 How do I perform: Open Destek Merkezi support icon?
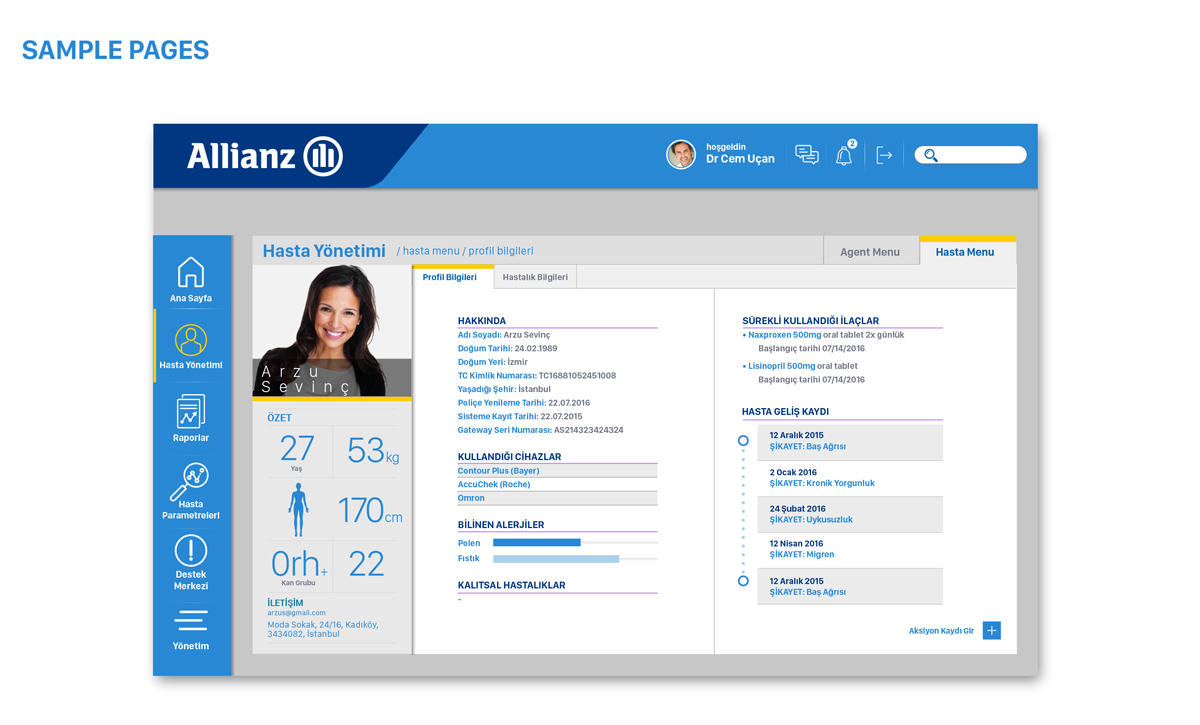coord(191,551)
